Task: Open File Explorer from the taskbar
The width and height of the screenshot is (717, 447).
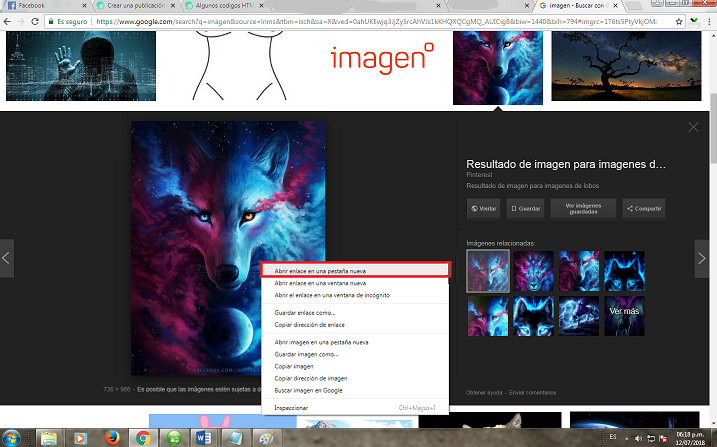Action: point(48,438)
